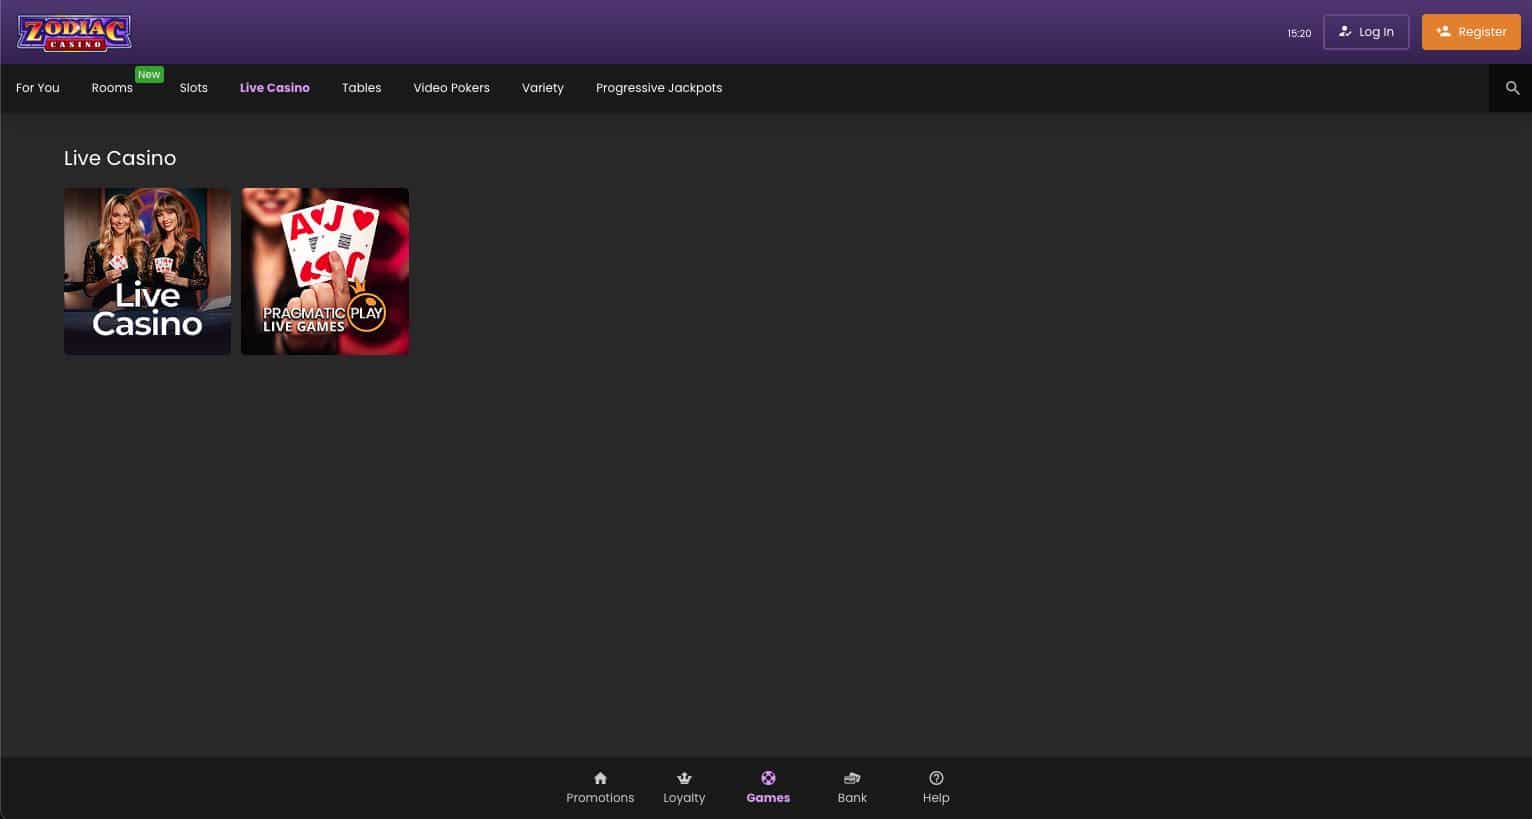Go to the For You tab

(38, 88)
